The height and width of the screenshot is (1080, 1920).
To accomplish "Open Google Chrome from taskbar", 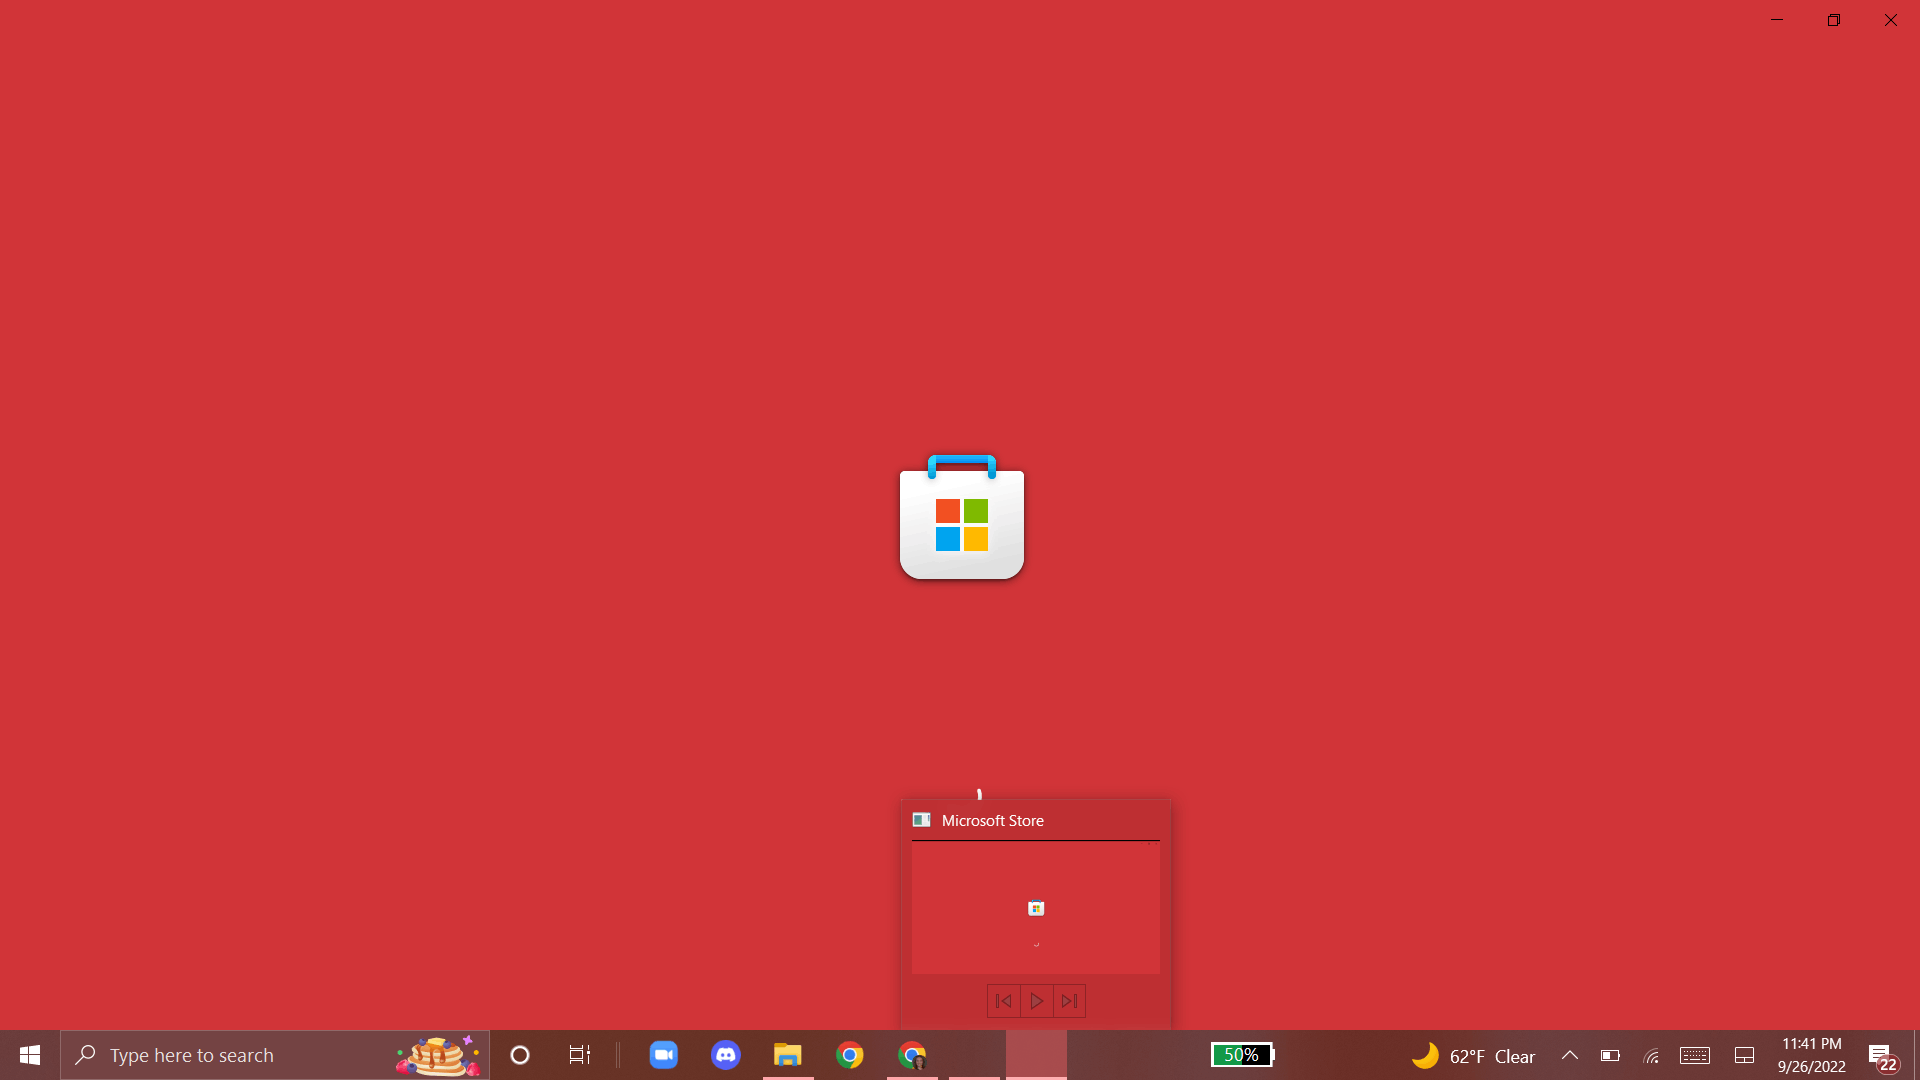I will pyautogui.click(x=851, y=1055).
